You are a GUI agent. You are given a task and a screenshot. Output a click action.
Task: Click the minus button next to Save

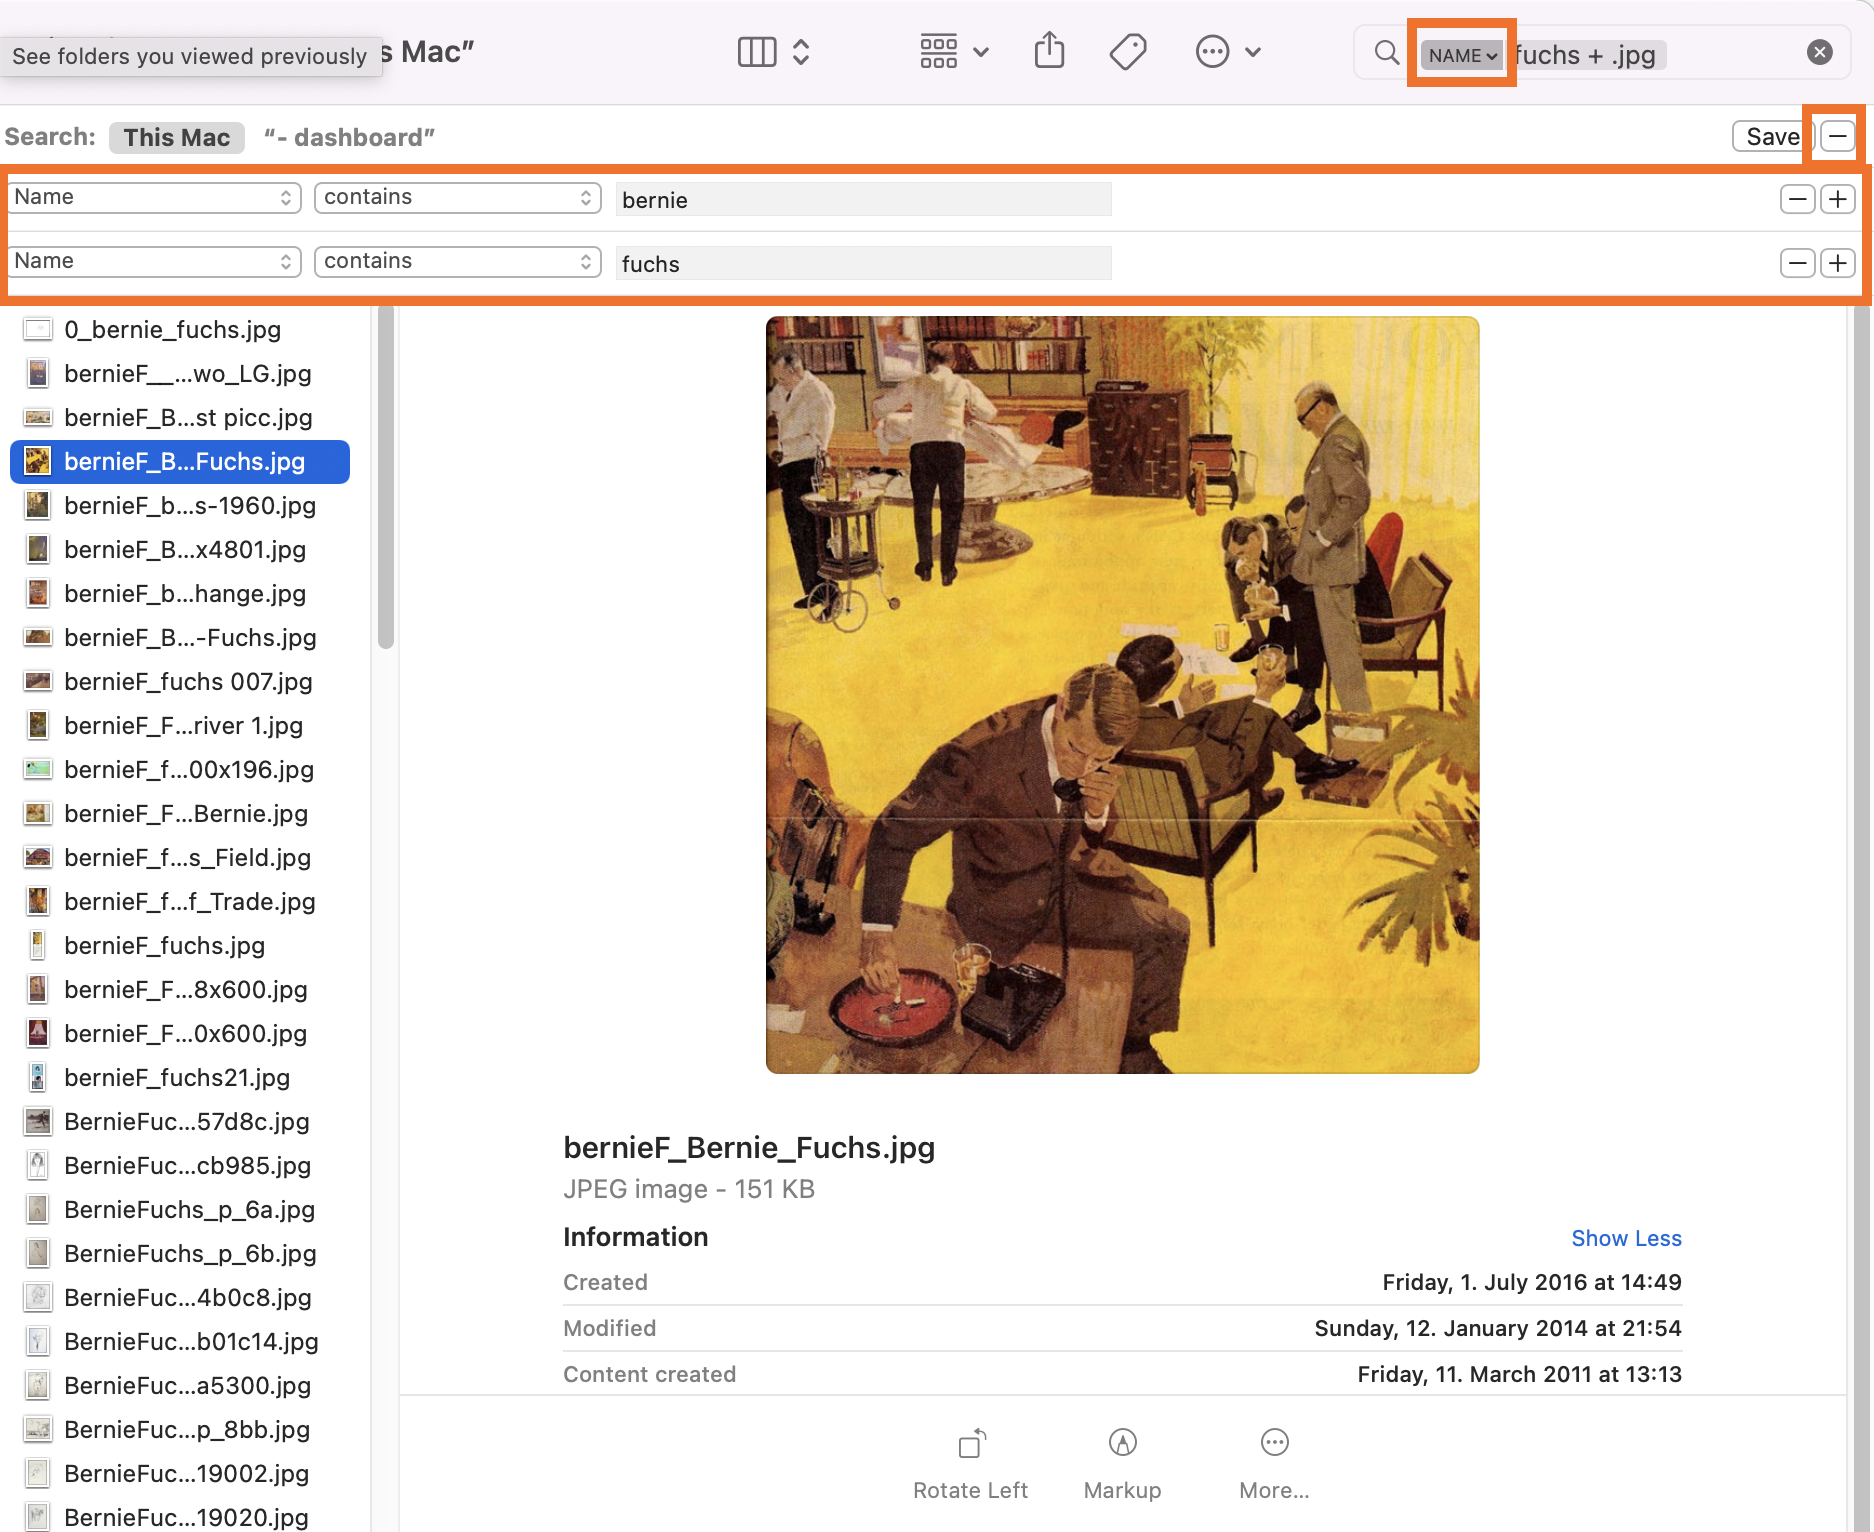tap(1838, 136)
